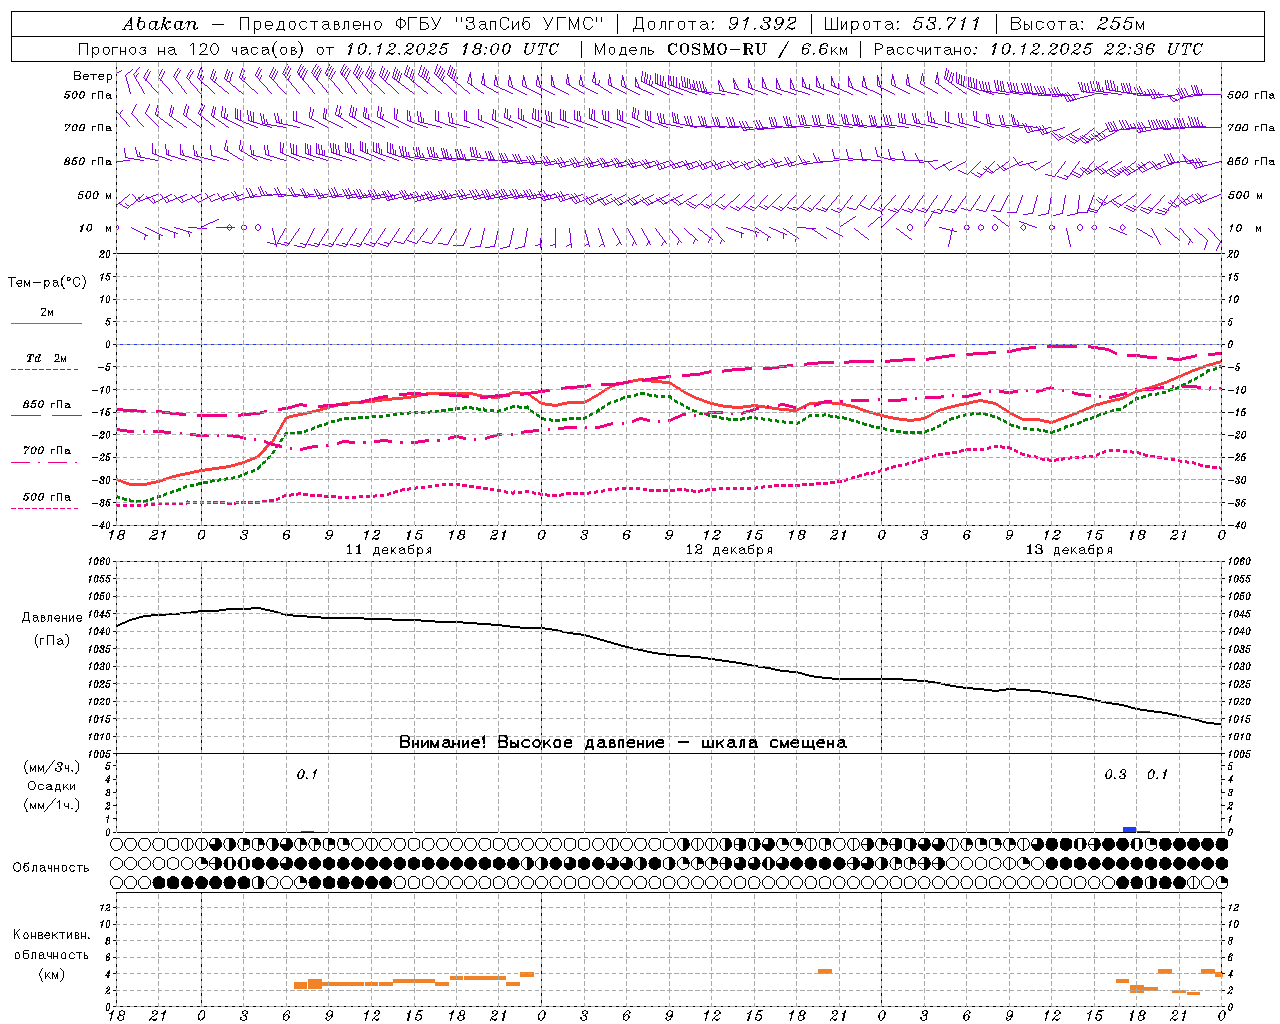
Task: Click the '2м' temperature legend entry
Action: (x=47, y=312)
